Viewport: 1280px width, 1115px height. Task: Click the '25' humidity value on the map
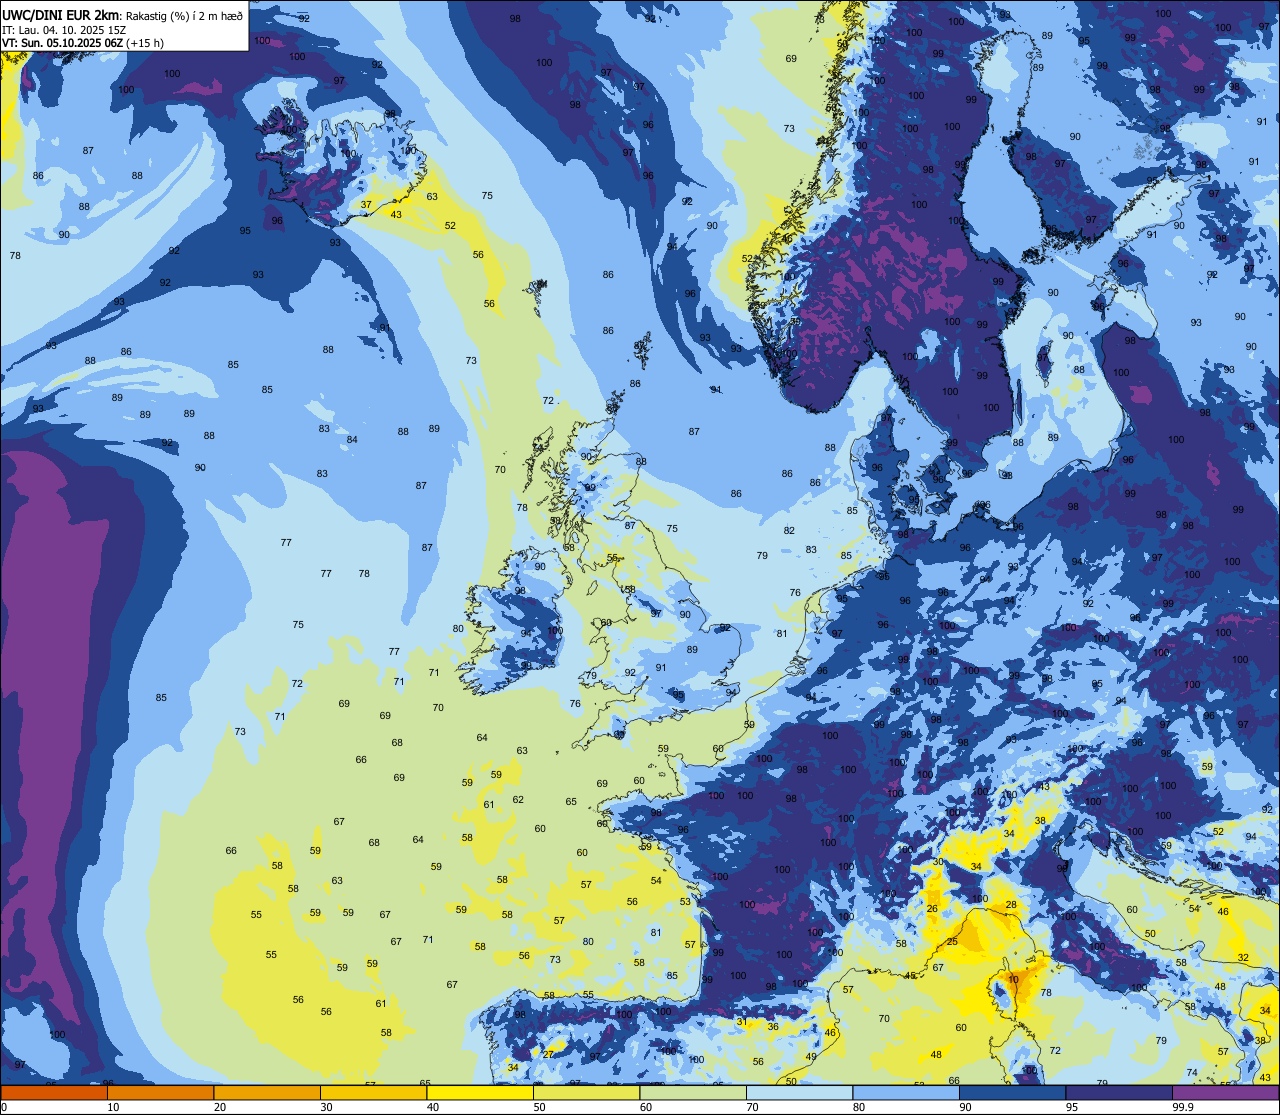click(x=952, y=942)
